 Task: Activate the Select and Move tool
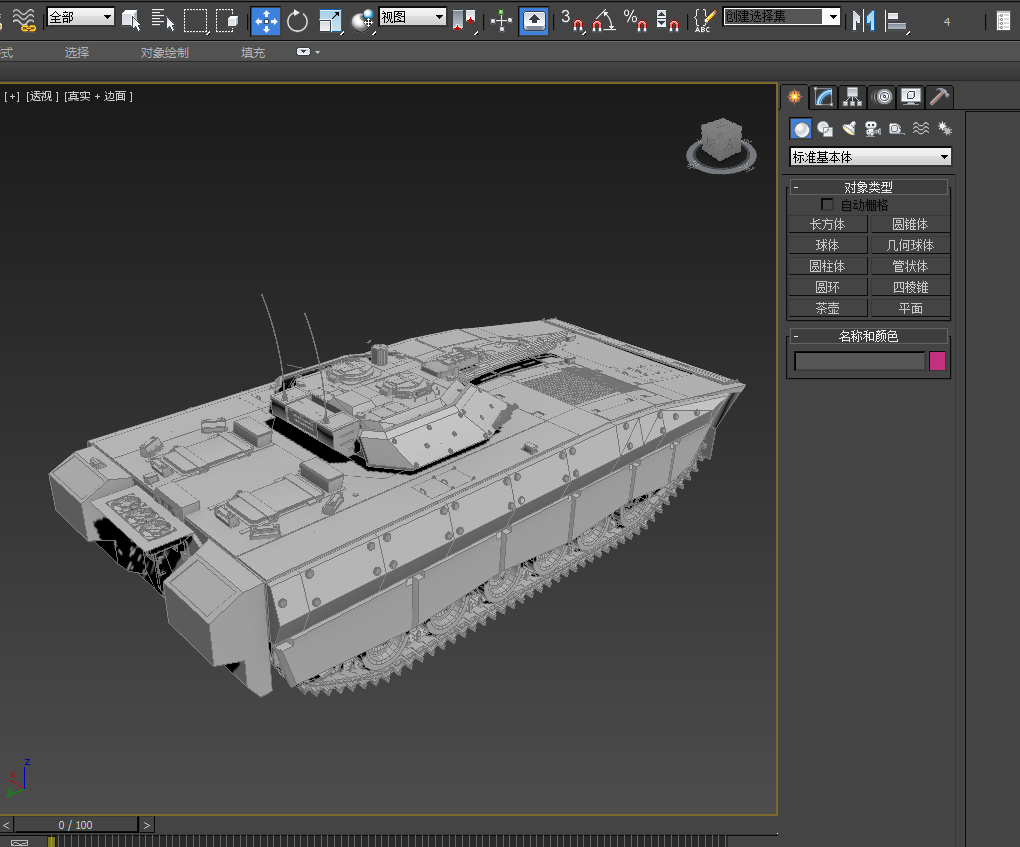(x=265, y=19)
